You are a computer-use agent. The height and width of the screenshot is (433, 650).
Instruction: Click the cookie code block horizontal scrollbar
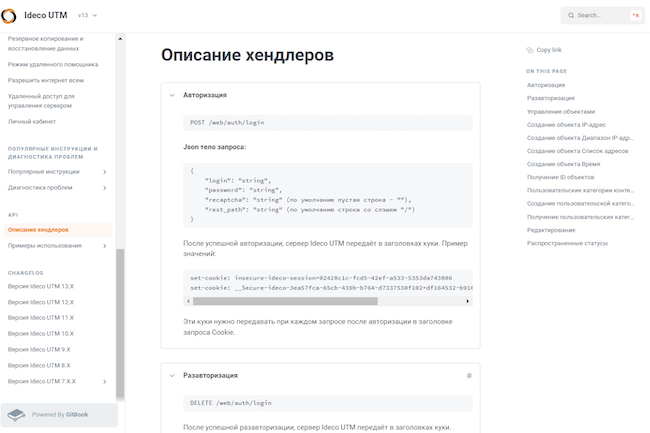pos(285,301)
